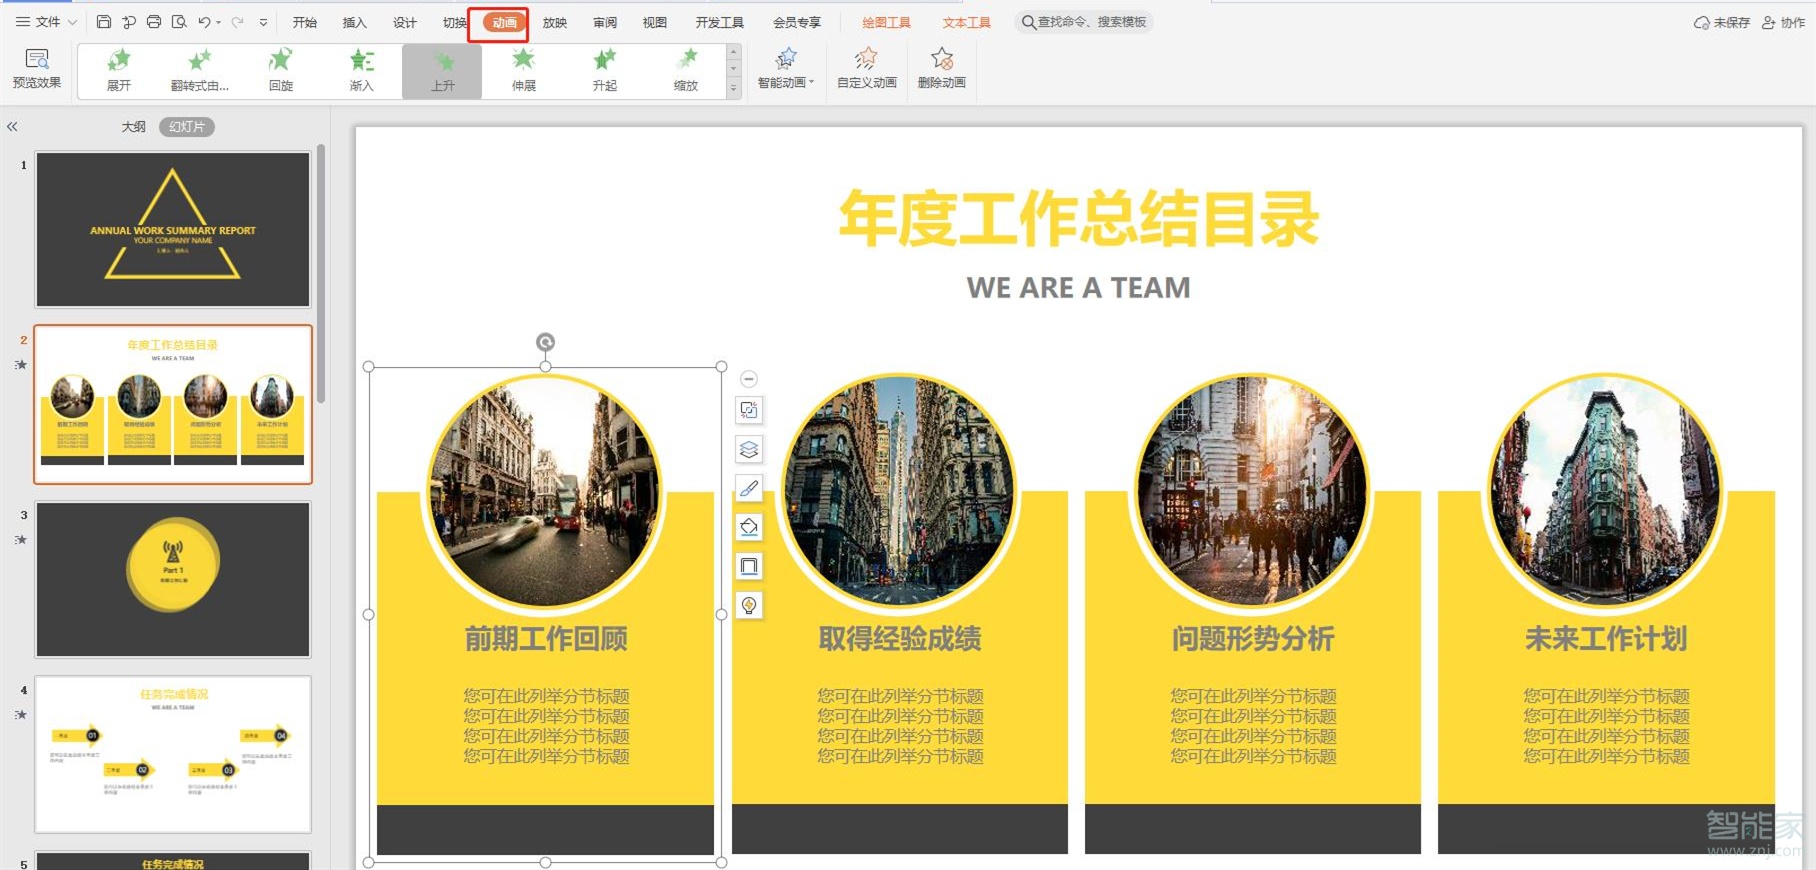Open 自定义动画 custom animation pane

click(x=867, y=69)
